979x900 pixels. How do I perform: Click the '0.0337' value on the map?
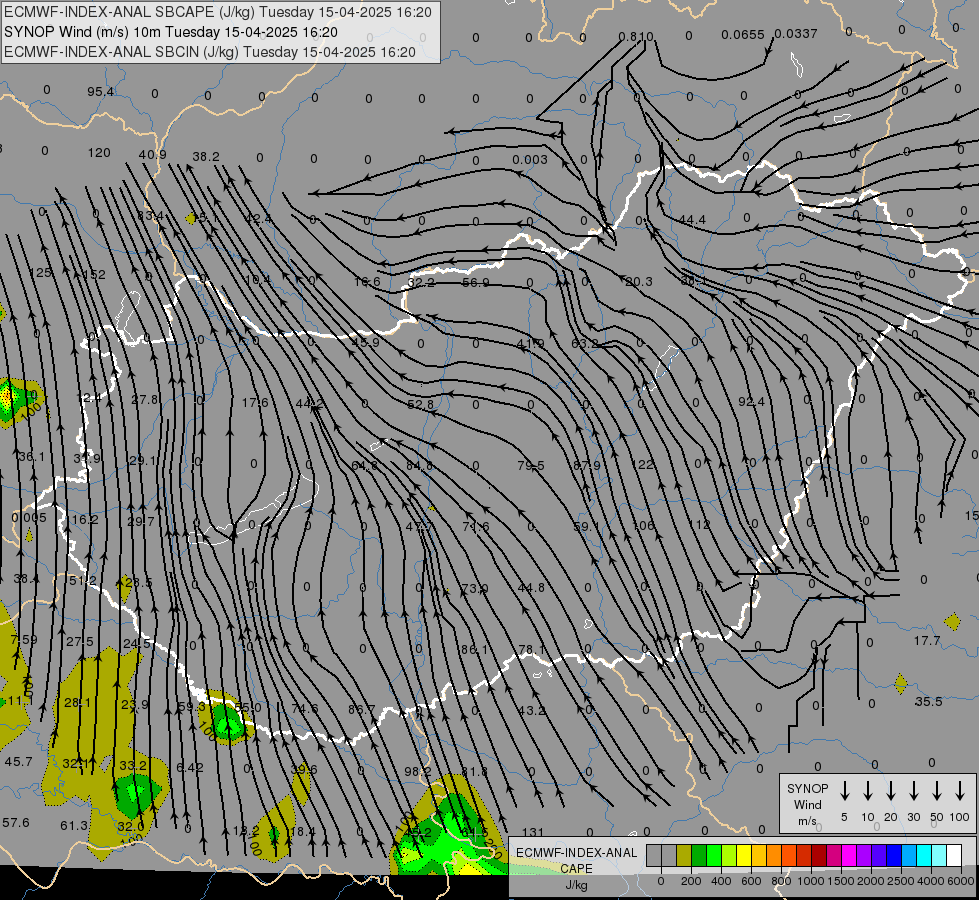coord(796,33)
